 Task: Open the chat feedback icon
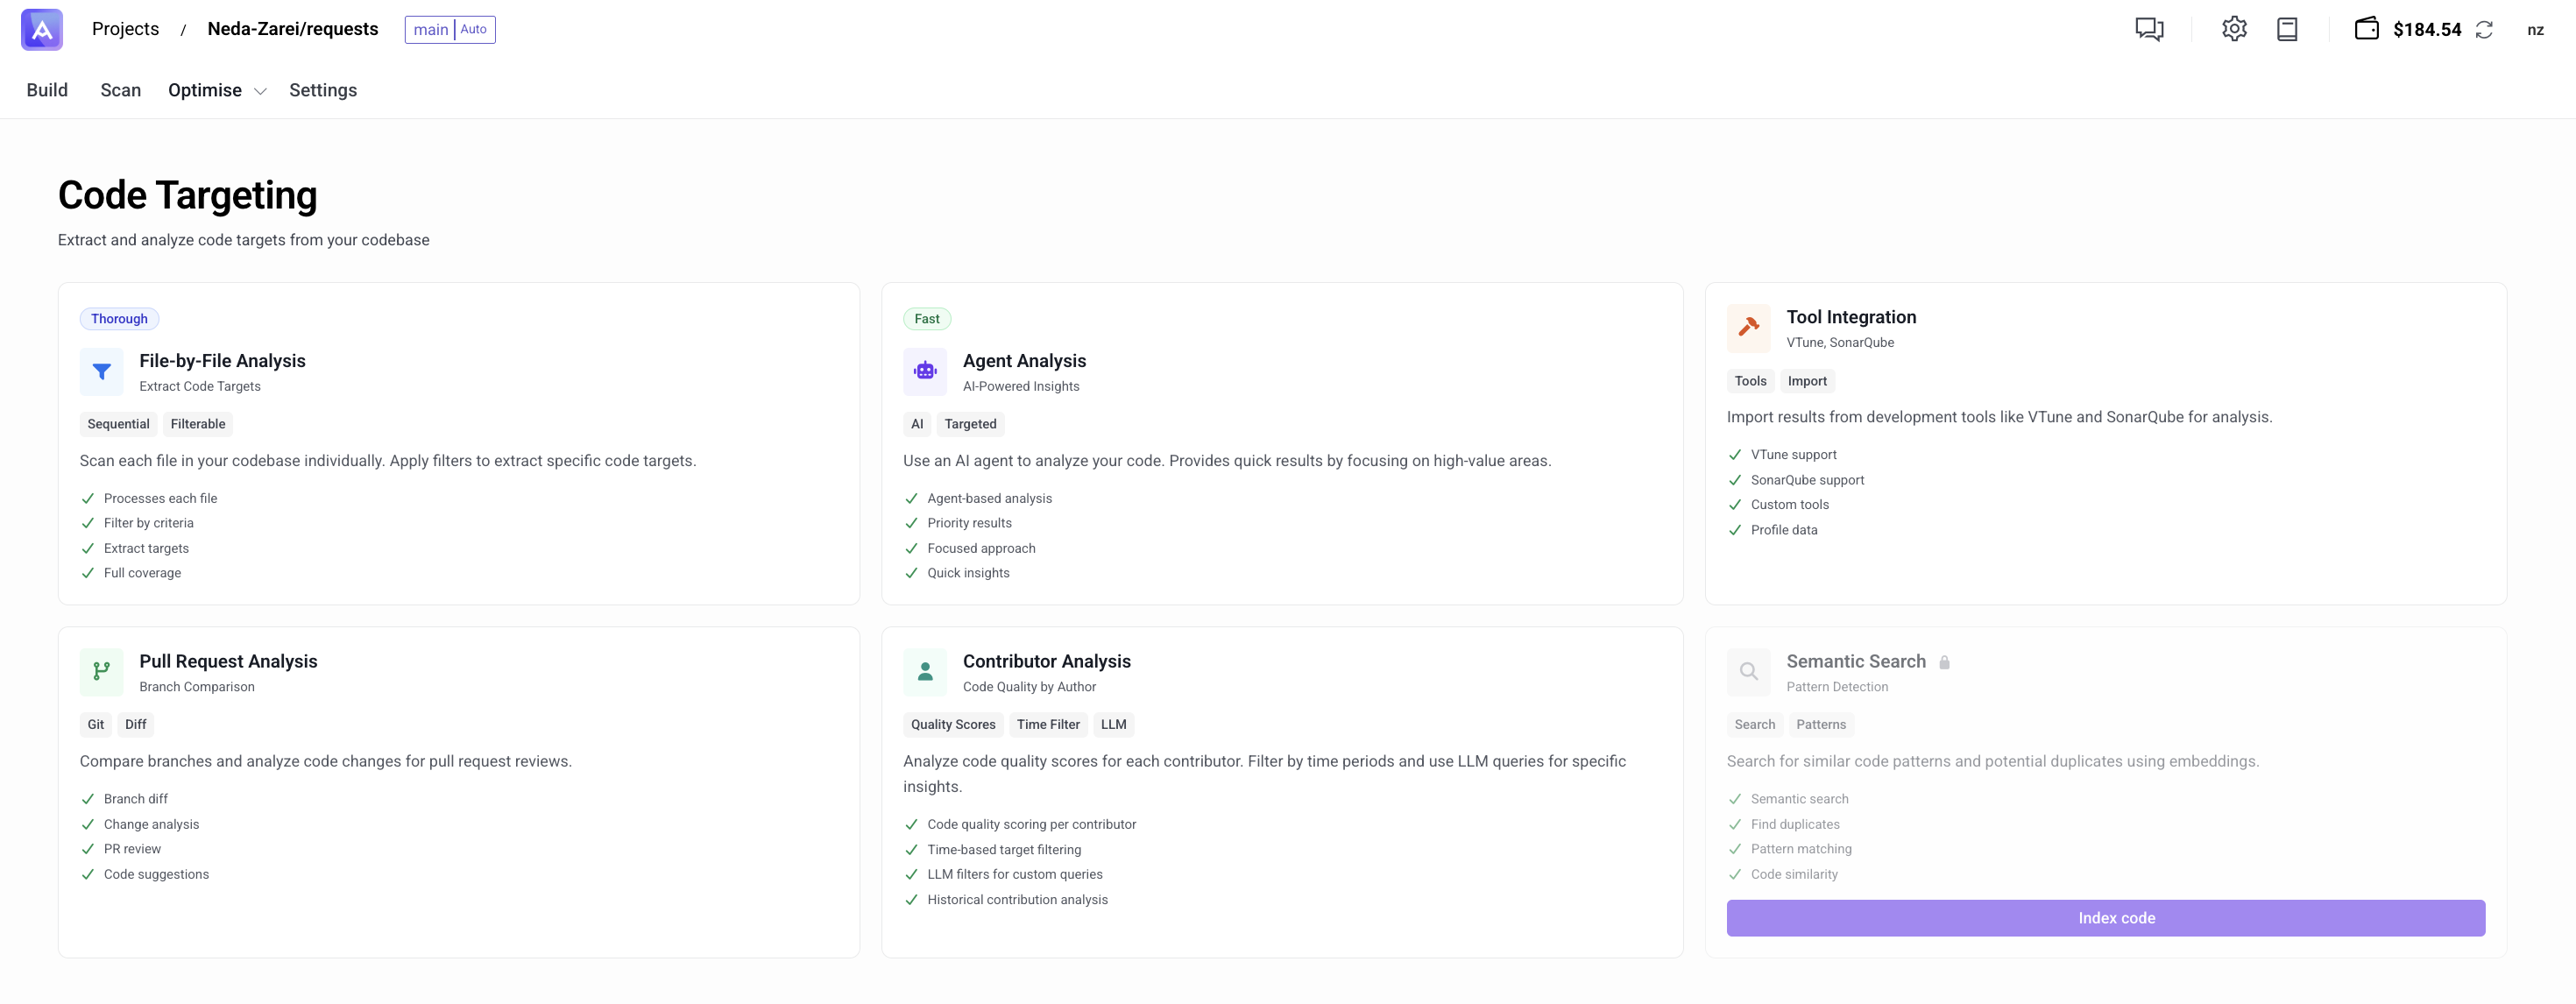(x=2149, y=29)
